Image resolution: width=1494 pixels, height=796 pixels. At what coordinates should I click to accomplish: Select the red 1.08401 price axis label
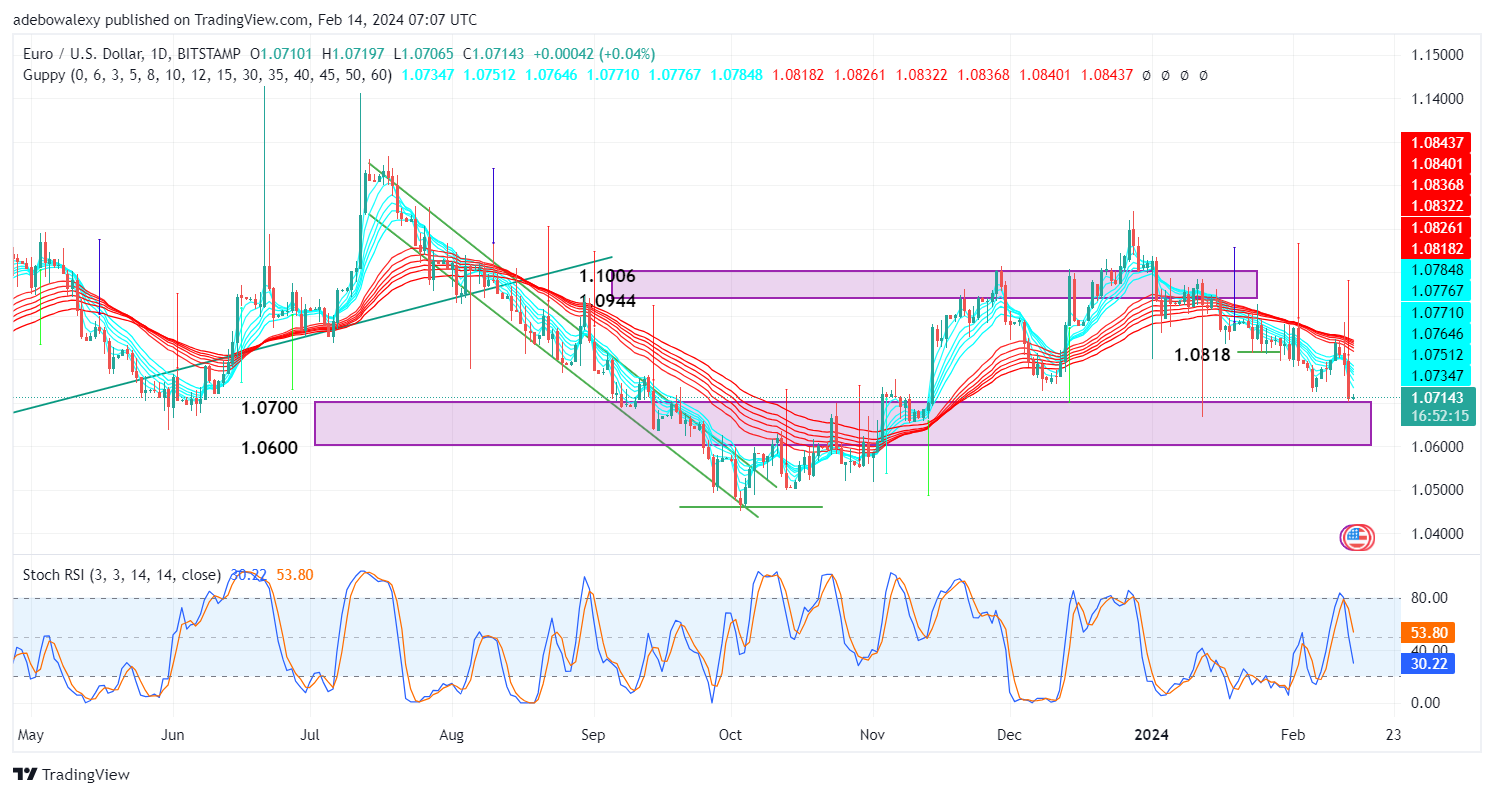1438,163
